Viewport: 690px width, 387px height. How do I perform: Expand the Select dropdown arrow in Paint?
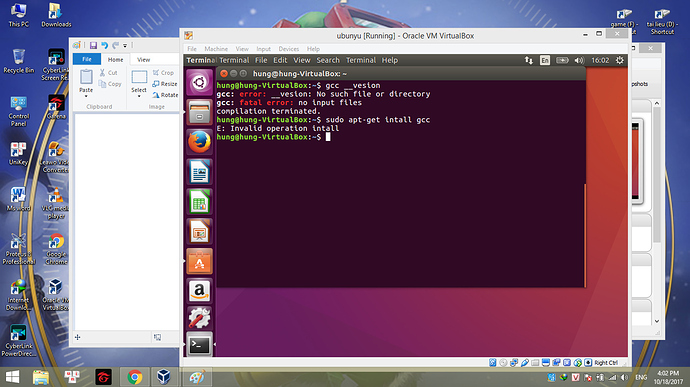(x=139, y=96)
